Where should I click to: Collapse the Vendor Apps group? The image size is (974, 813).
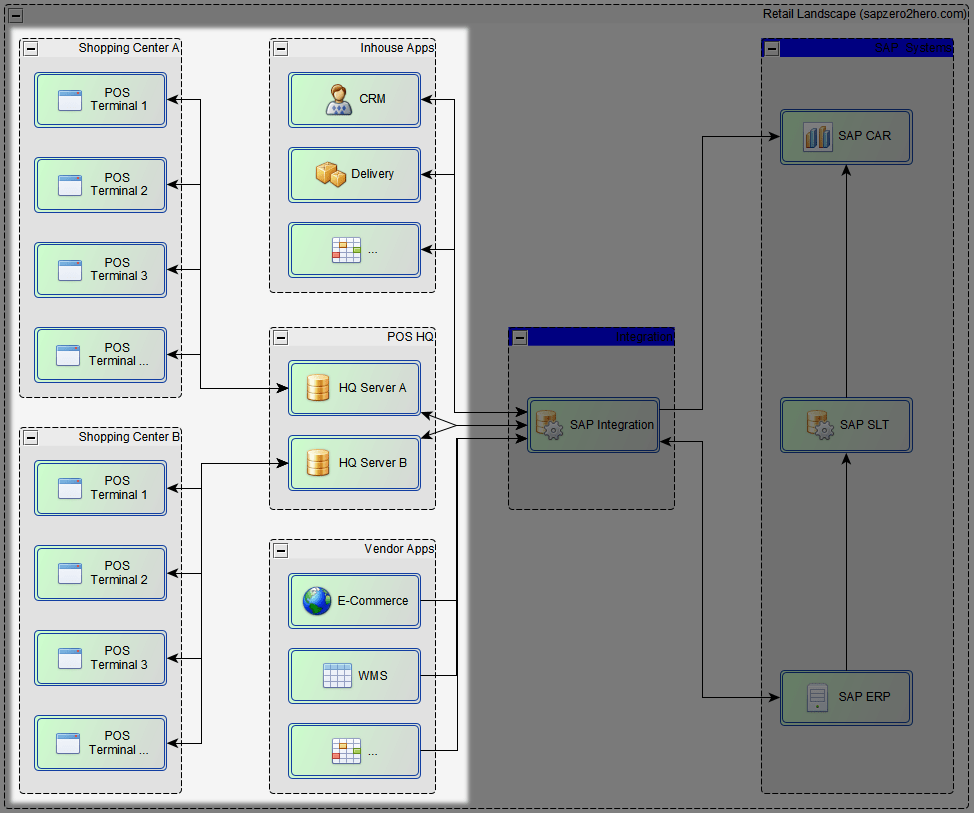pyautogui.click(x=281, y=549)
